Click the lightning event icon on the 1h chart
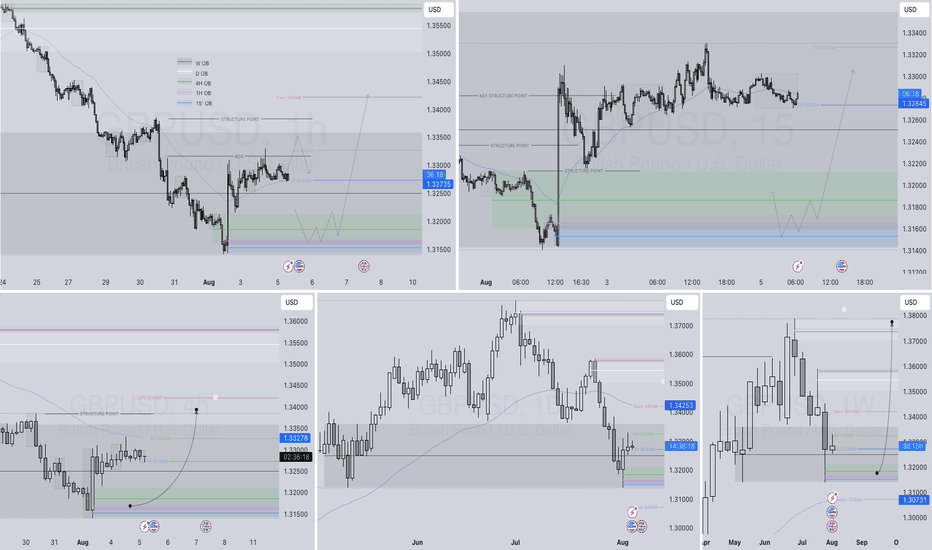The height and width of the screenshot is (550, 932). coord(288,266)
